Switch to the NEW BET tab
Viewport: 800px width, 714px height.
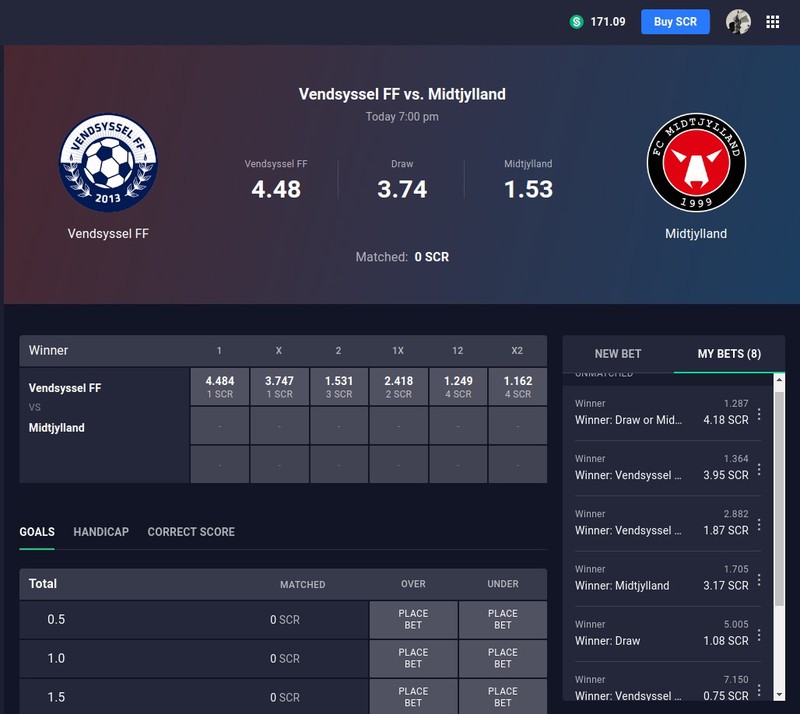click(617, 354)
